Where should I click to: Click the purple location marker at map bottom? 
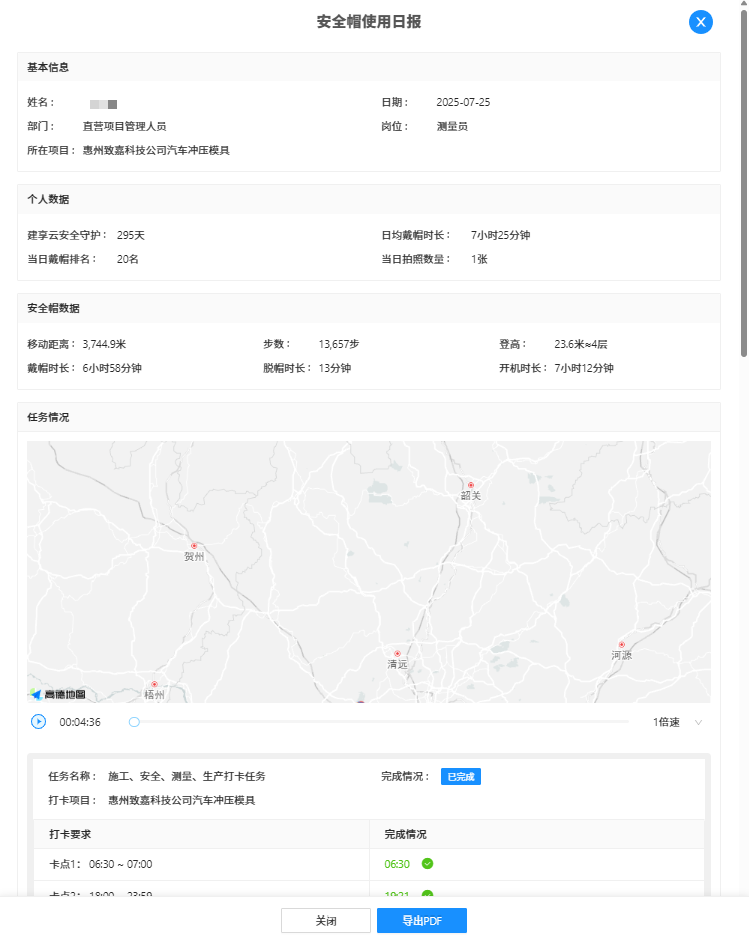tap(360, 700)
